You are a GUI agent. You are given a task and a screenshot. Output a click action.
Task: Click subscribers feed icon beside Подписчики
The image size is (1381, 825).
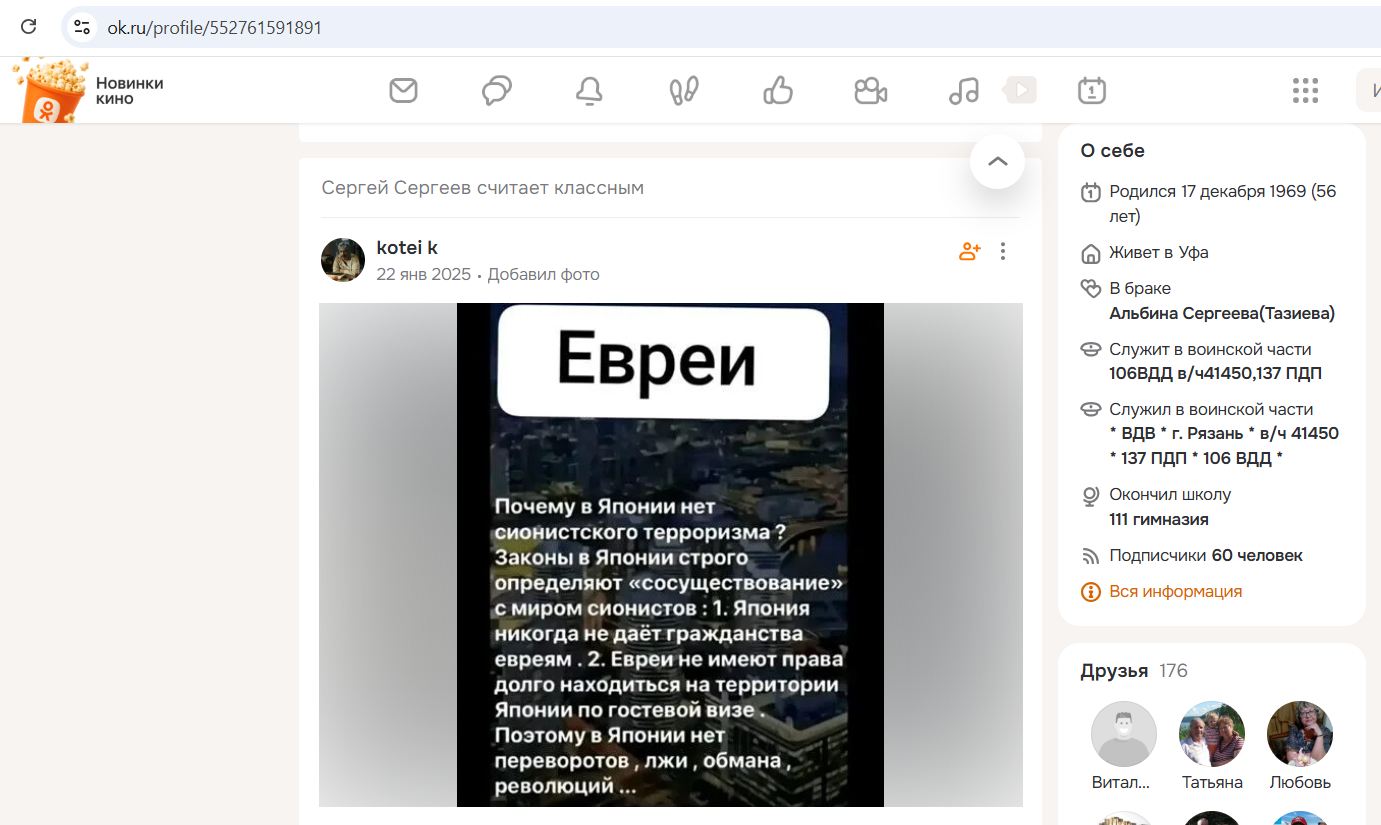coord(1091,556)
